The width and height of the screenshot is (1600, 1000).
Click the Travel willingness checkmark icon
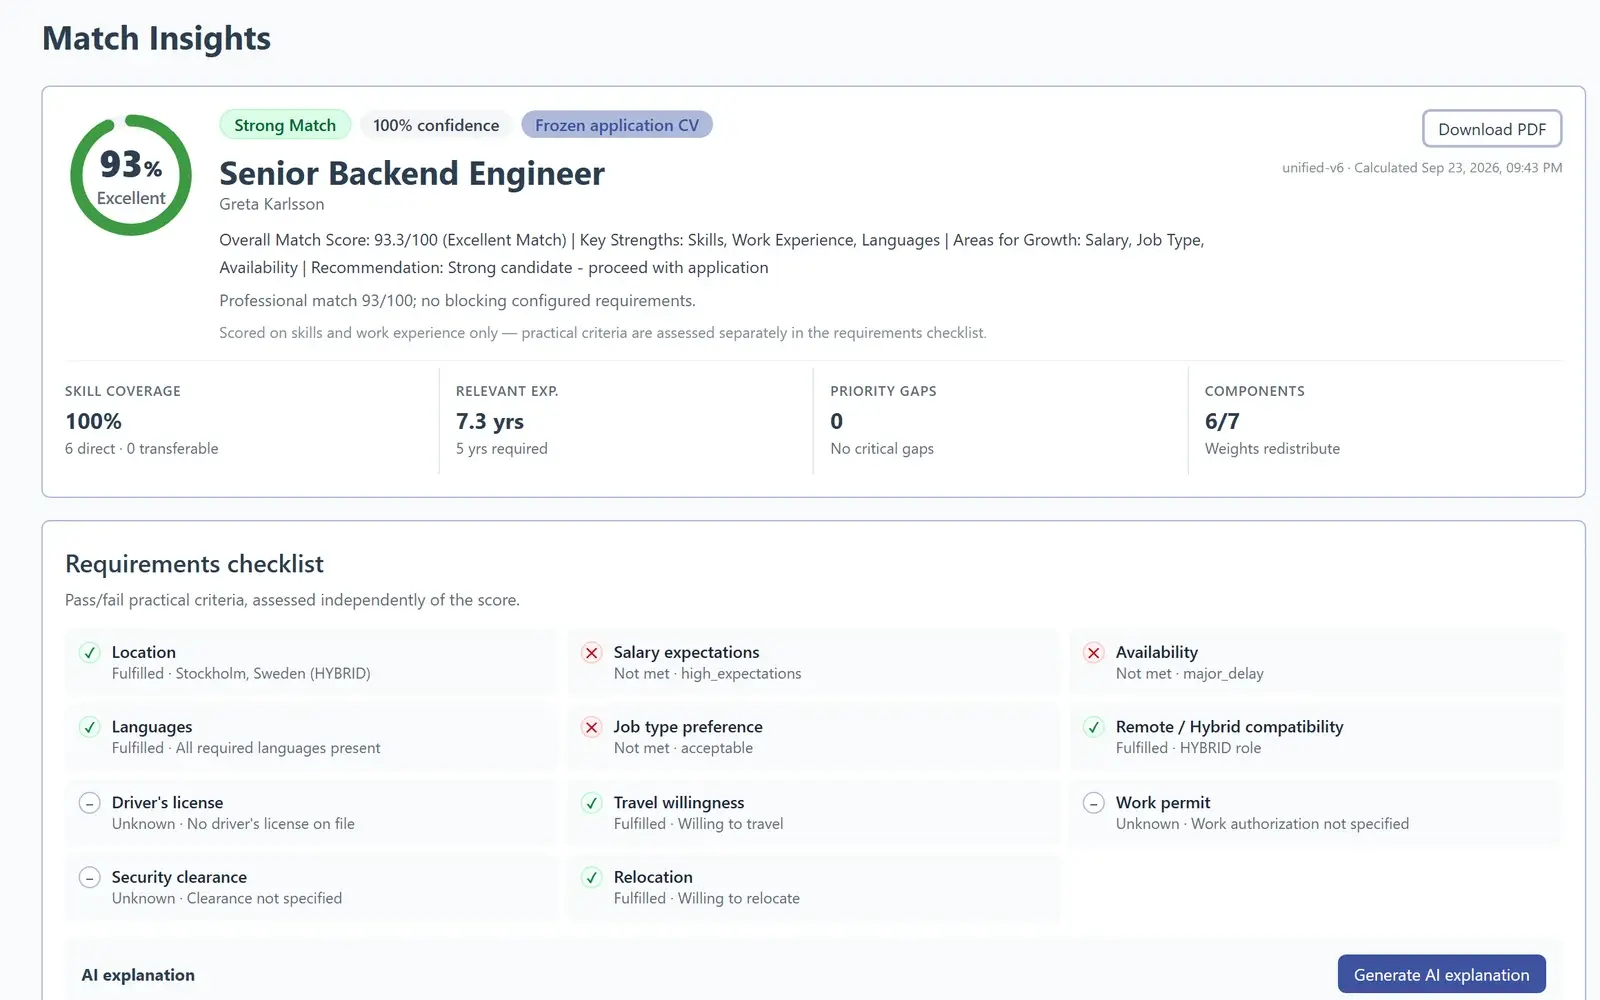[x=592, y=803]
